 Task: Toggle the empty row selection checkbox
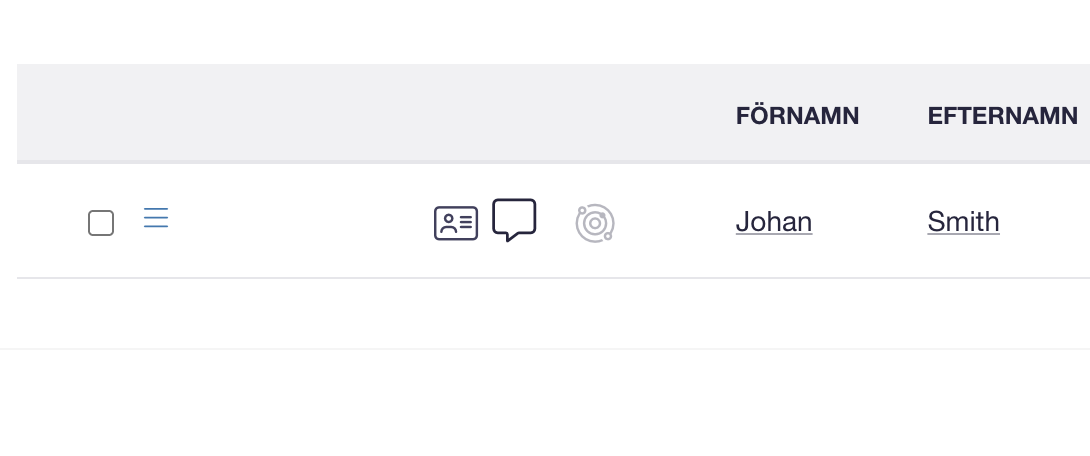[x=101, y=223]
